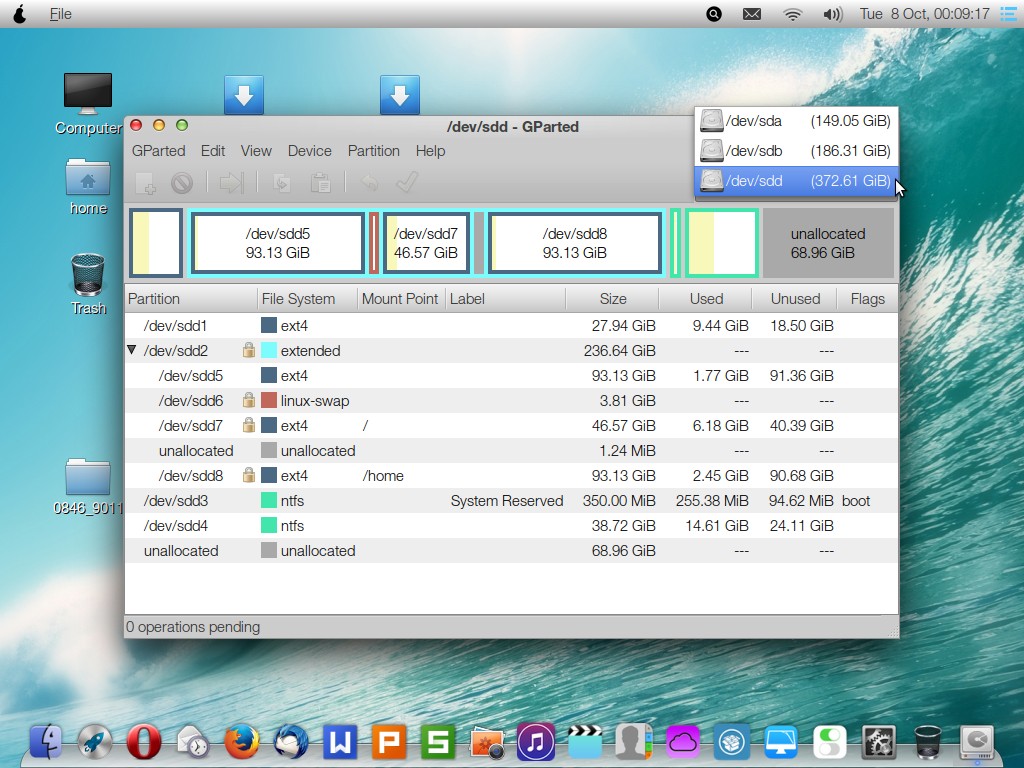
Task: Open the Partition menu
Action: [x=374, y=151]
